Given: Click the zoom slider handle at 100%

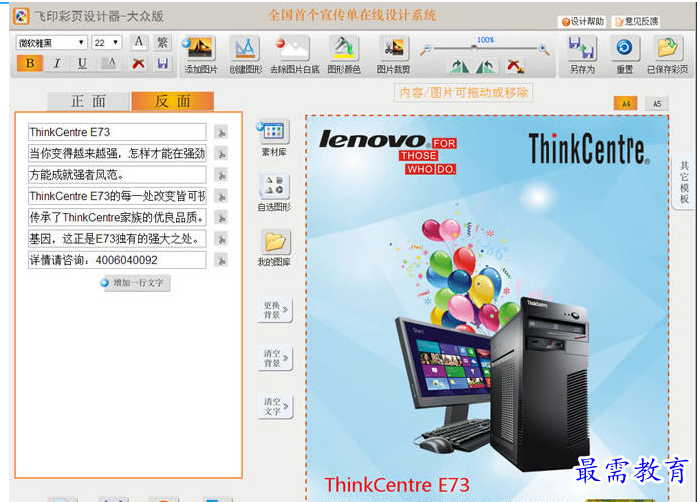Looking at the screenshot, I should tap(474, 48).
